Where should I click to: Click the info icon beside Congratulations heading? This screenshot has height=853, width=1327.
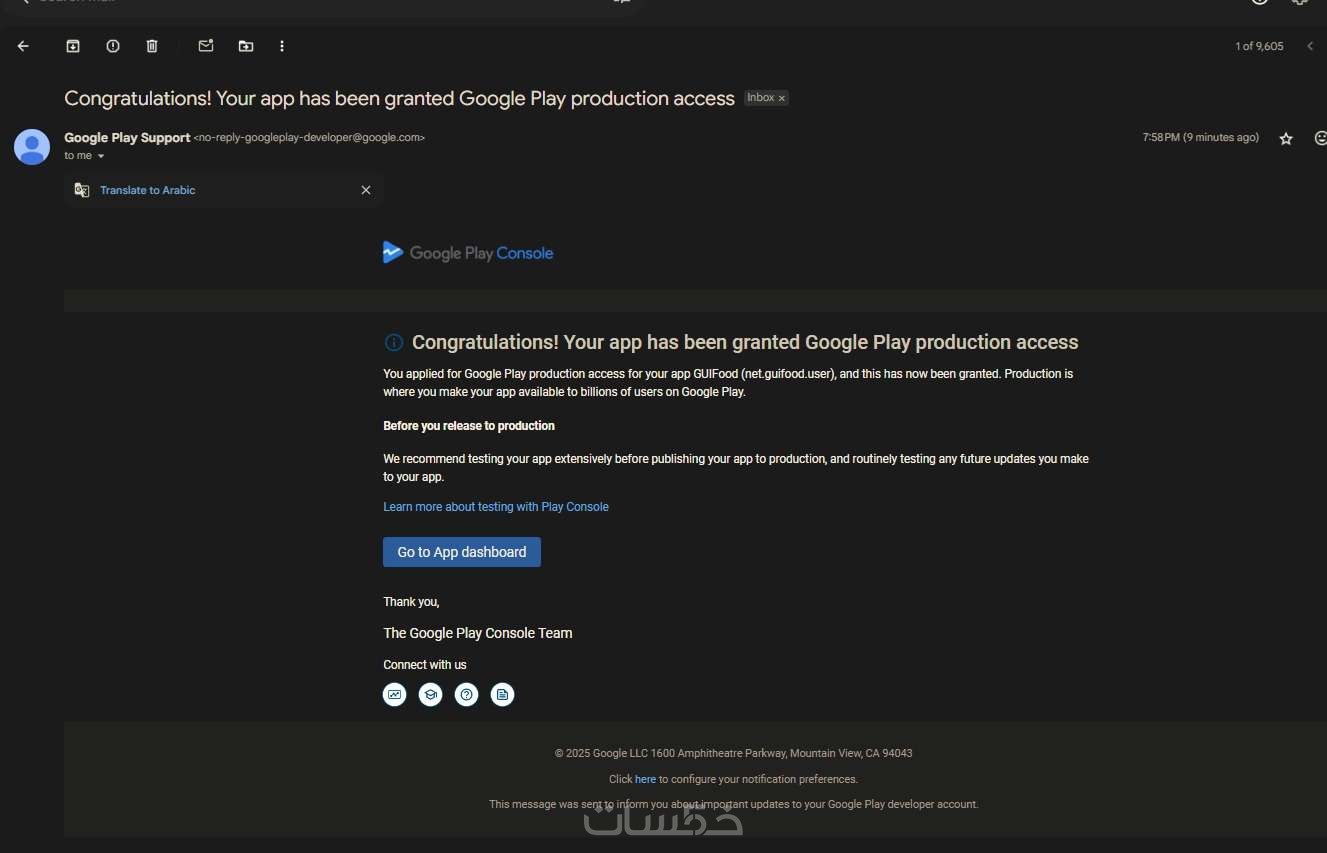394,343
